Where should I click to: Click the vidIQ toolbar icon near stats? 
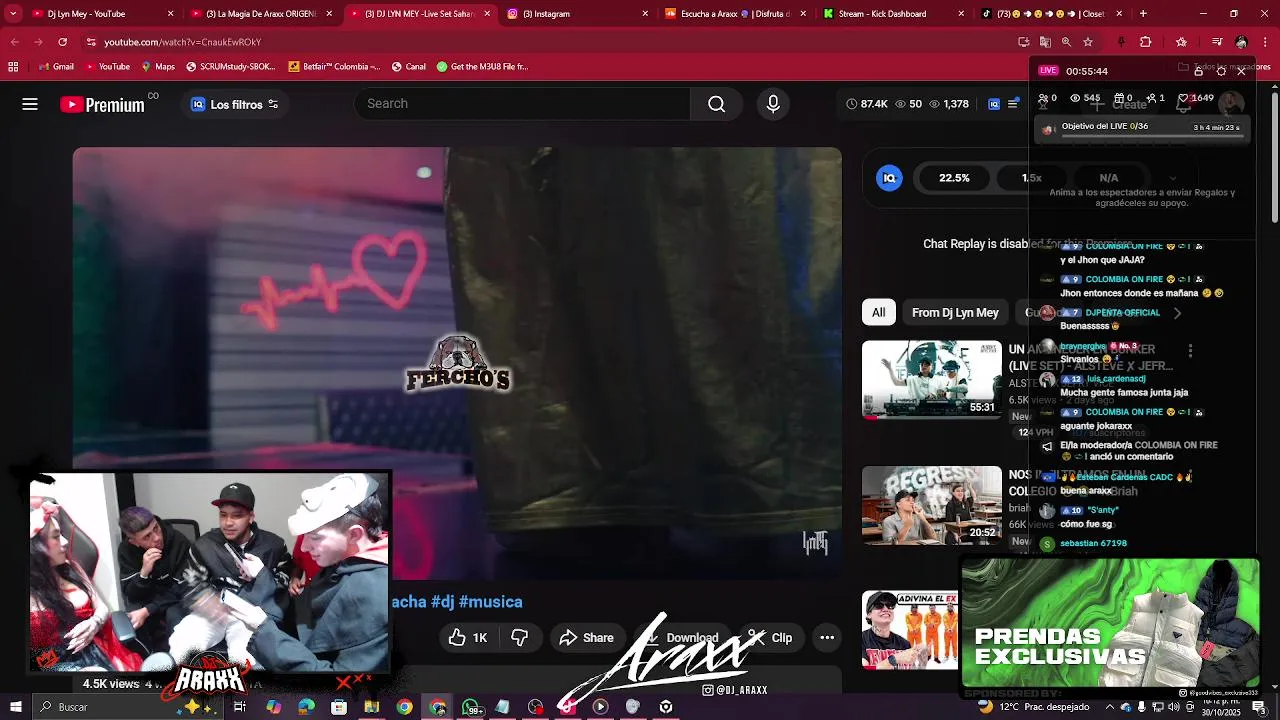[994, 104]
